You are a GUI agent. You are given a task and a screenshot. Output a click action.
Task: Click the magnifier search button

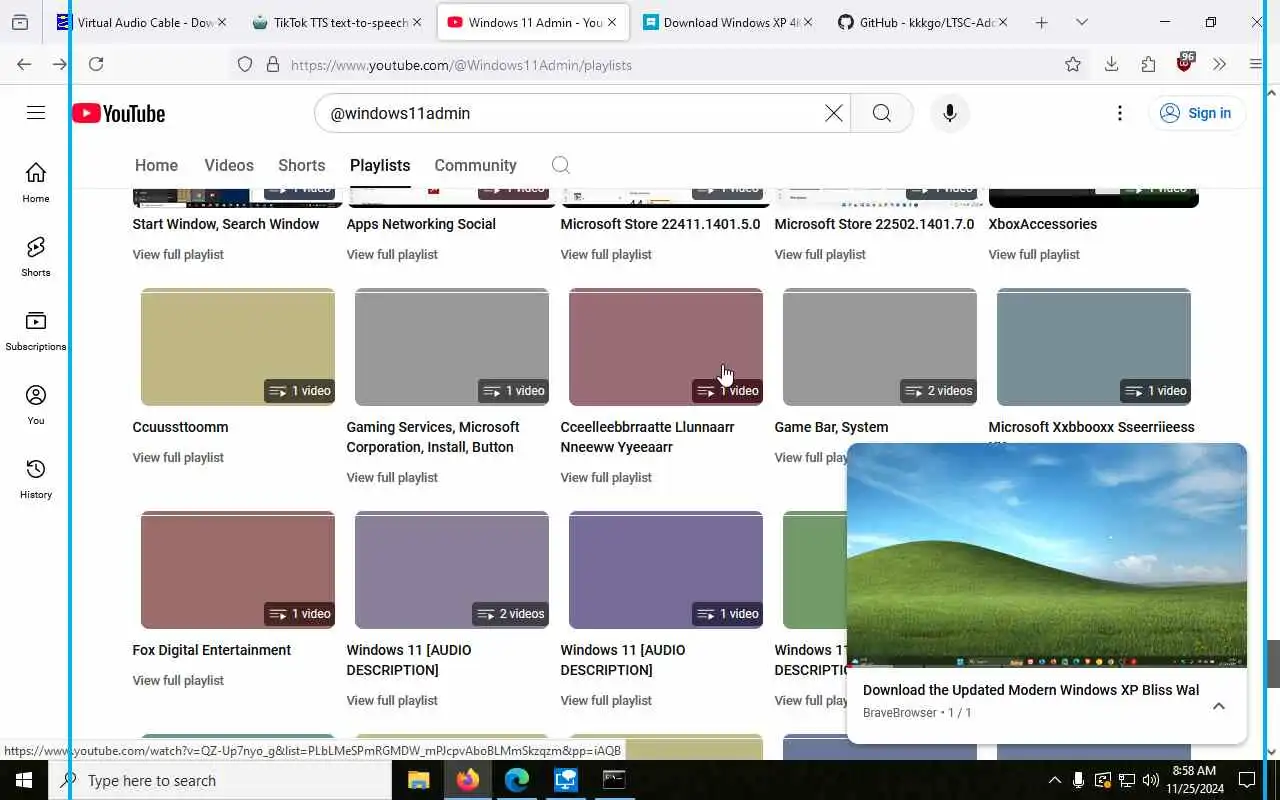(881, 113)
